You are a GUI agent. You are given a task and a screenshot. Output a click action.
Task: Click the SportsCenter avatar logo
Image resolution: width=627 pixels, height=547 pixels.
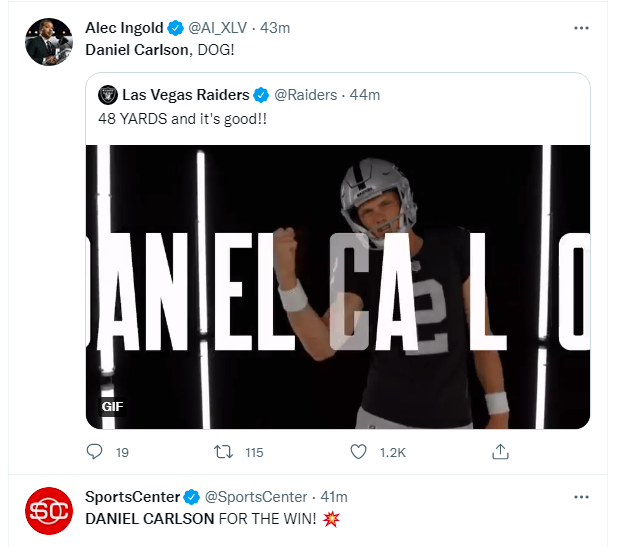click(x=48, y=511)
